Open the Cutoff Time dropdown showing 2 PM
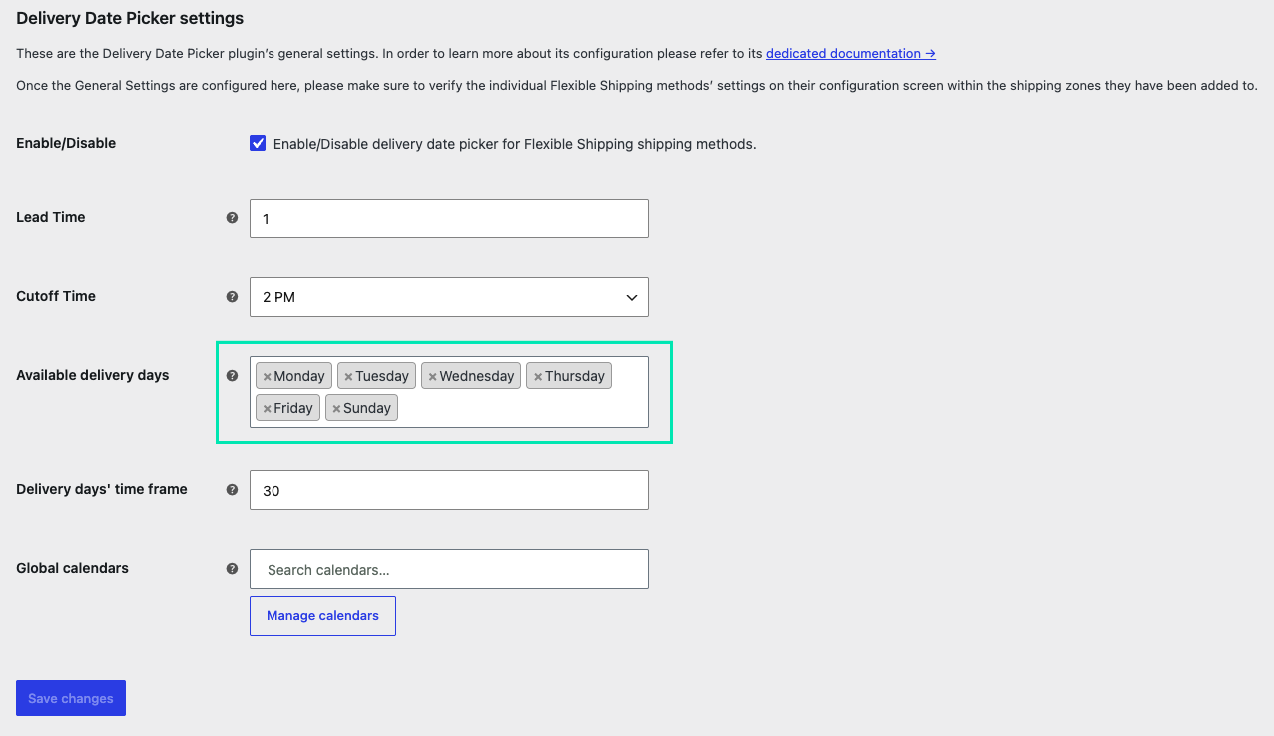This screenshot has height=736, width=1274. point(449,297)
